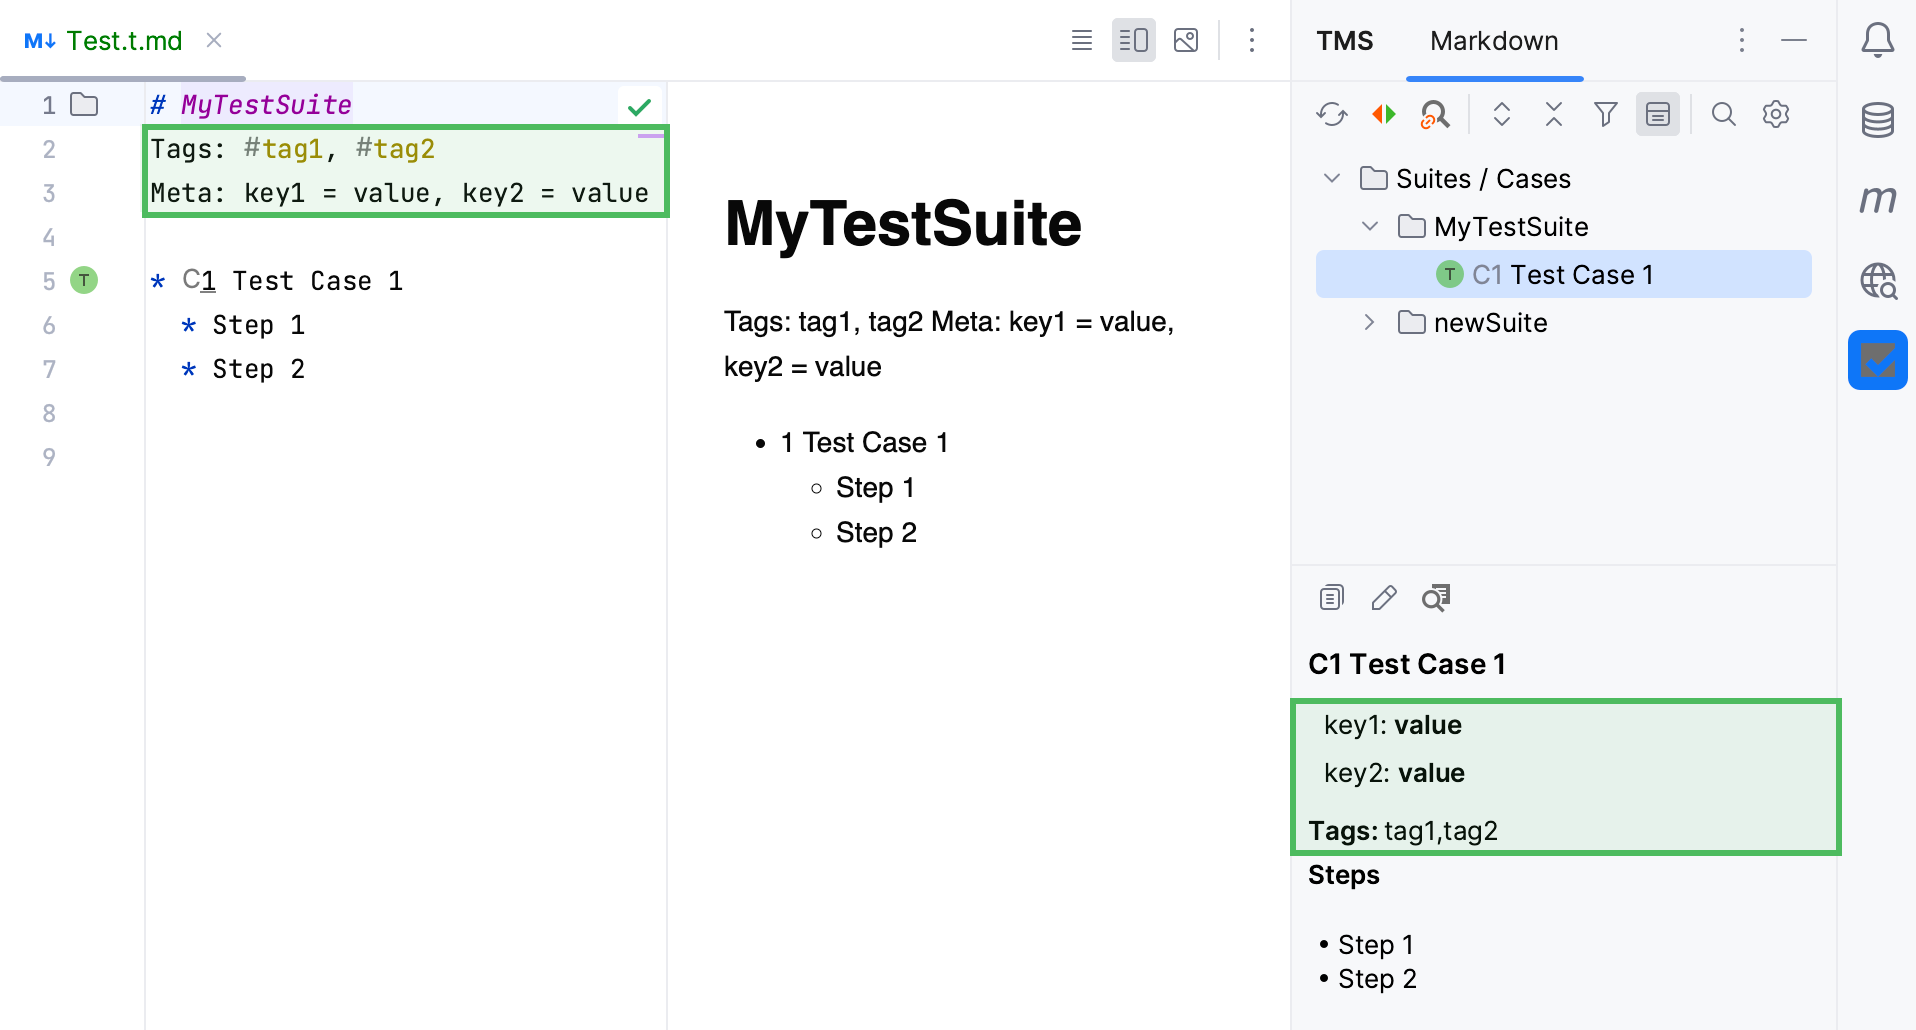Open notifications via bell icon
Viewport: 1916px width, 1030px height.
tap(1878, 40)
